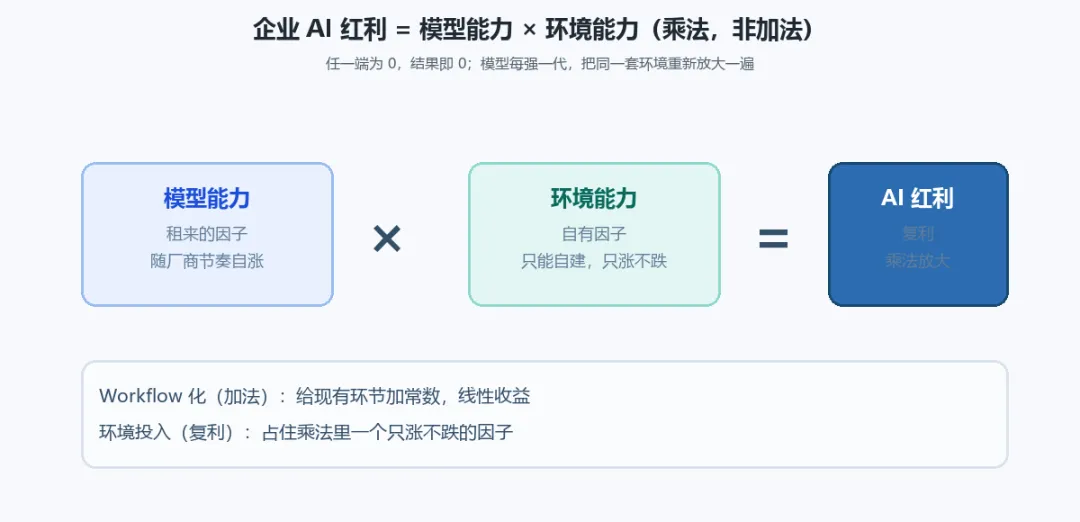Screen dimensions: 1080x522
Task: Click the dark blue AI 红利 box
Action: coord(918,235)
